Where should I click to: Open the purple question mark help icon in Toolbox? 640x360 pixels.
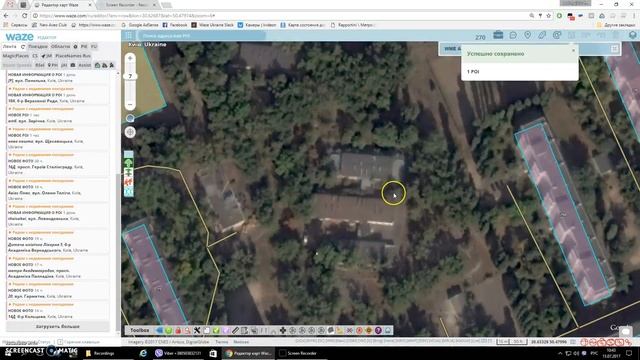pyautogui.click(x=378, y=330)
